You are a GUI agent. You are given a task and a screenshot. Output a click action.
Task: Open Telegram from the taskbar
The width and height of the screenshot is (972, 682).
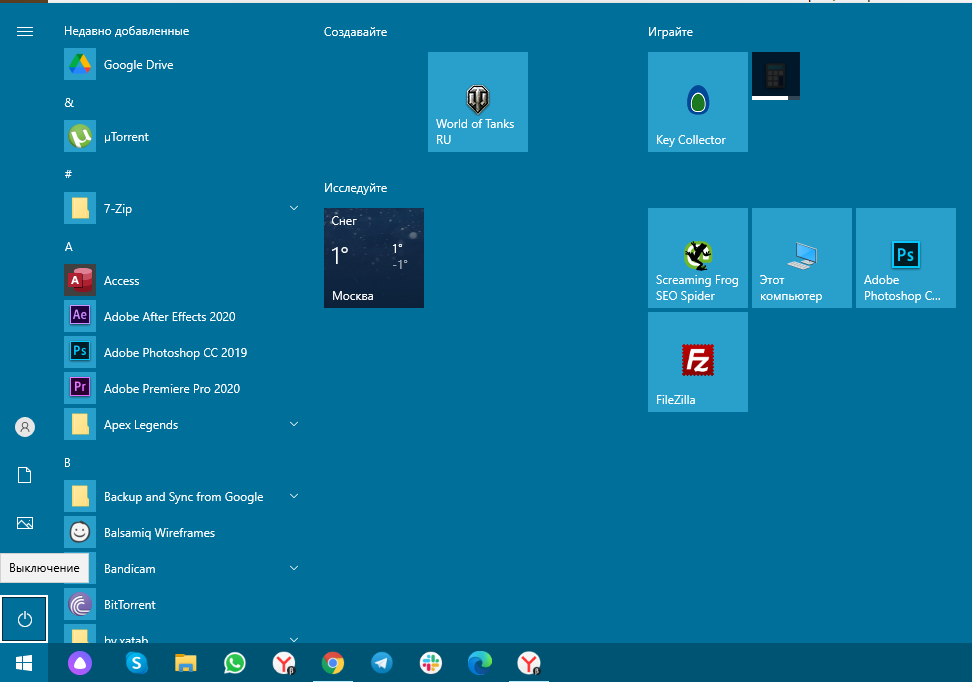pos(382,663)
